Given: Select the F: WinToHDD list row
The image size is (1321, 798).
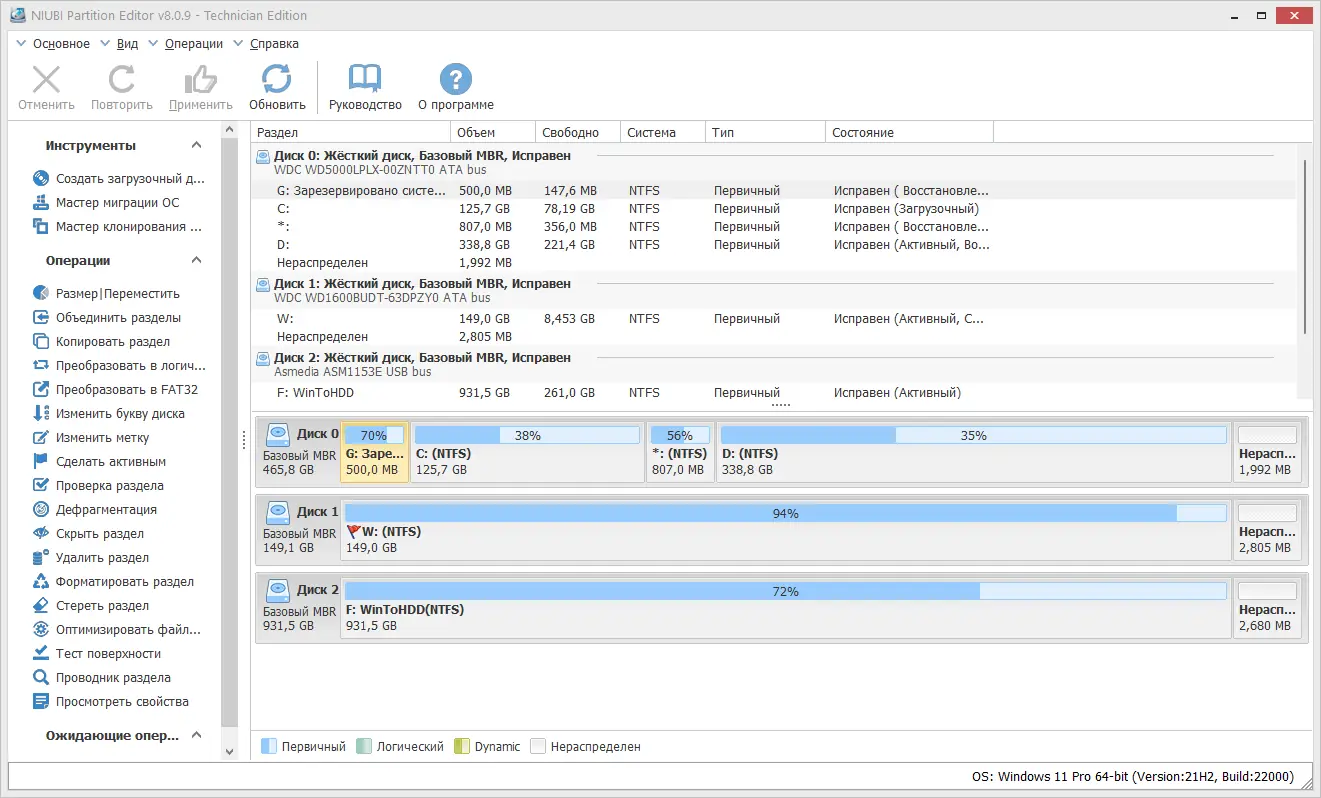Looking at the screenshot, I should 774,393.
